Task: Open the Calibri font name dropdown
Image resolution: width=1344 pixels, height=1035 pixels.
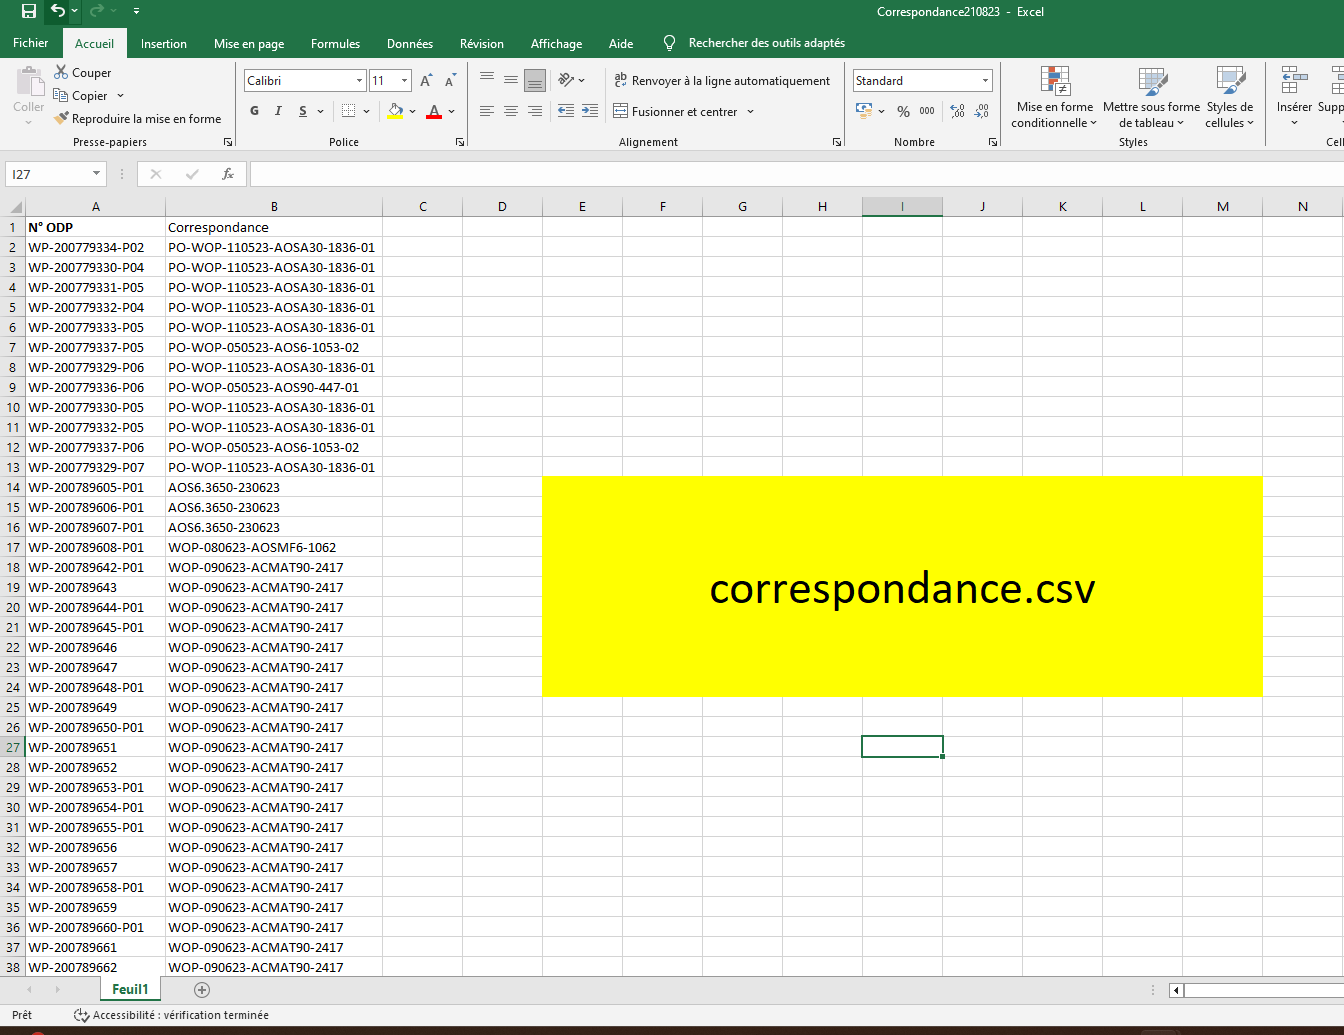Action: point(359,81)
